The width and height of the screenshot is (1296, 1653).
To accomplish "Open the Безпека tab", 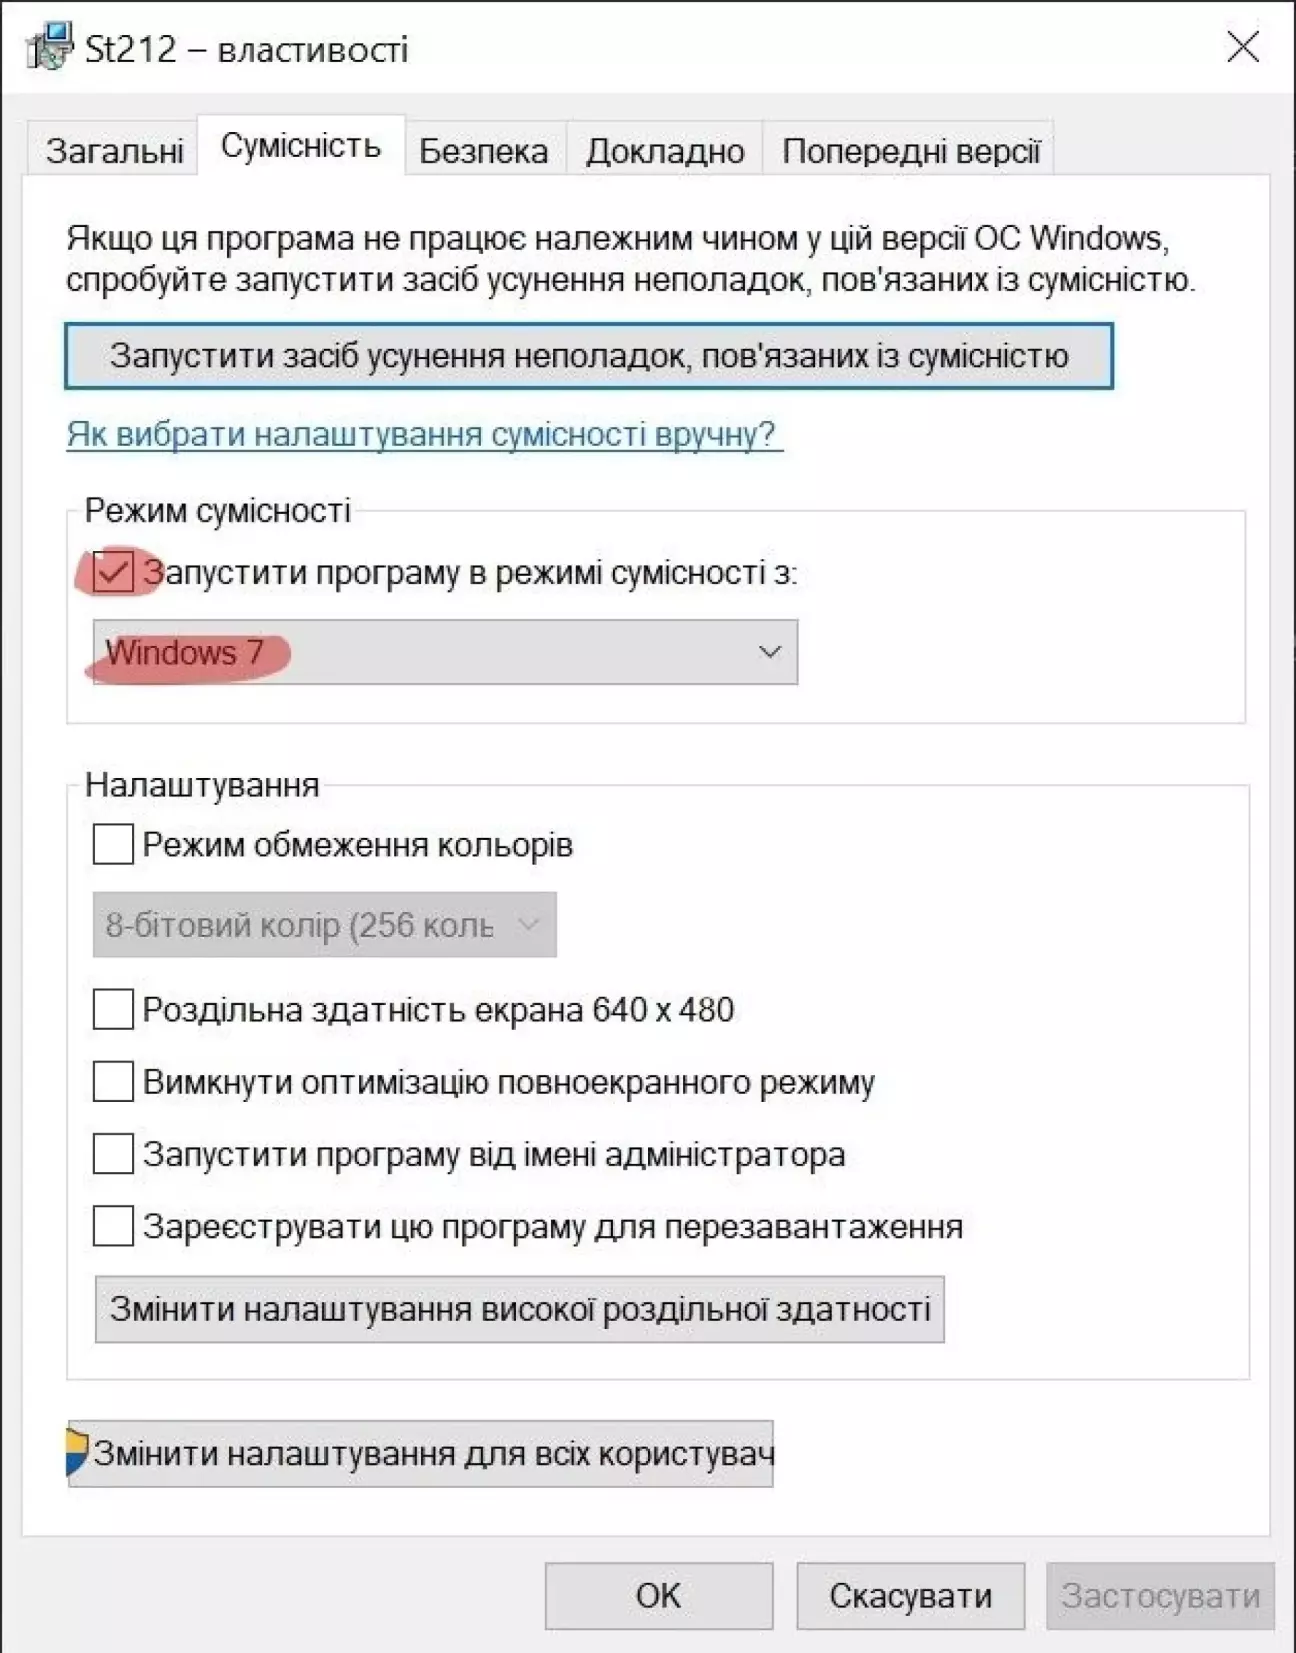I will coord(484,151).
